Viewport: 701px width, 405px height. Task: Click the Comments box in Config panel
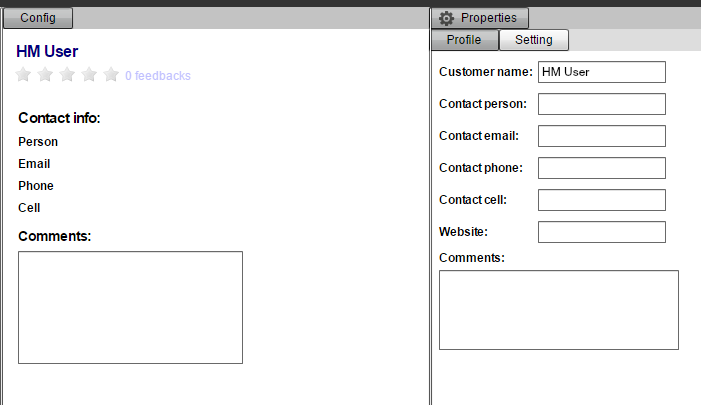click(x=130, y=307)
